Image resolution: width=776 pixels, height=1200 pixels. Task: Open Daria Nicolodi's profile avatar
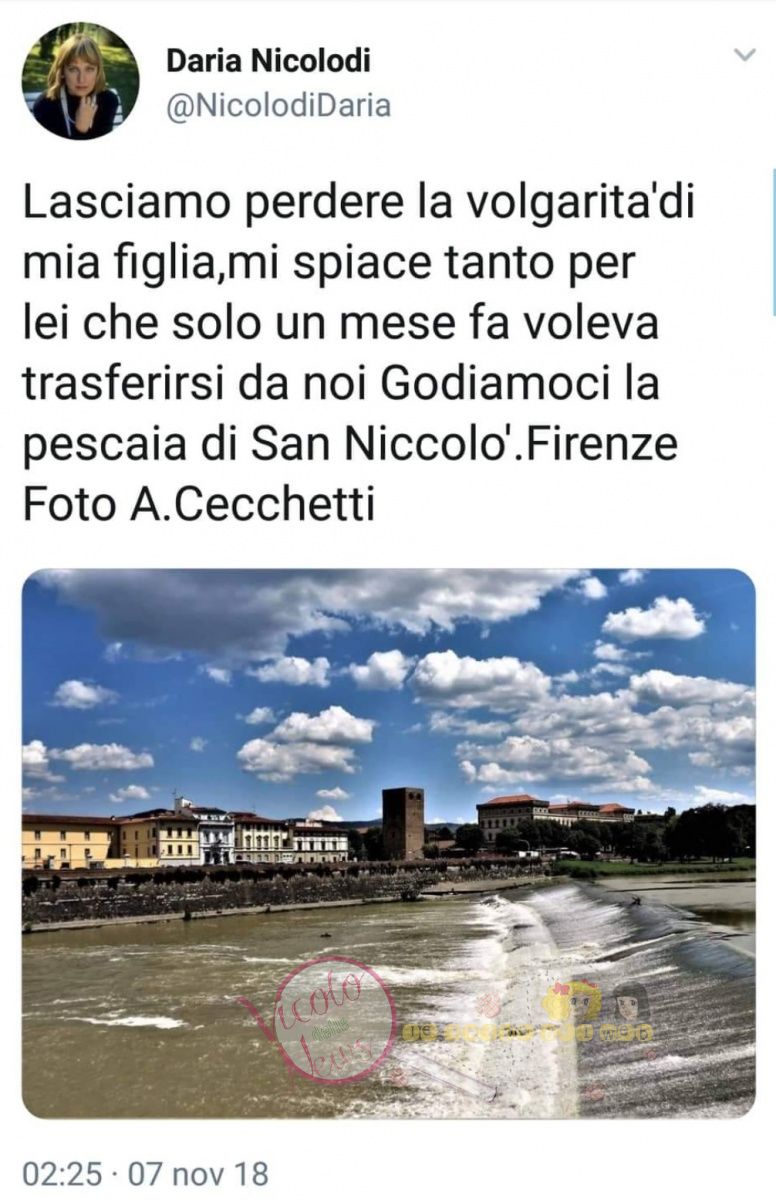click(x=81, y=81)
